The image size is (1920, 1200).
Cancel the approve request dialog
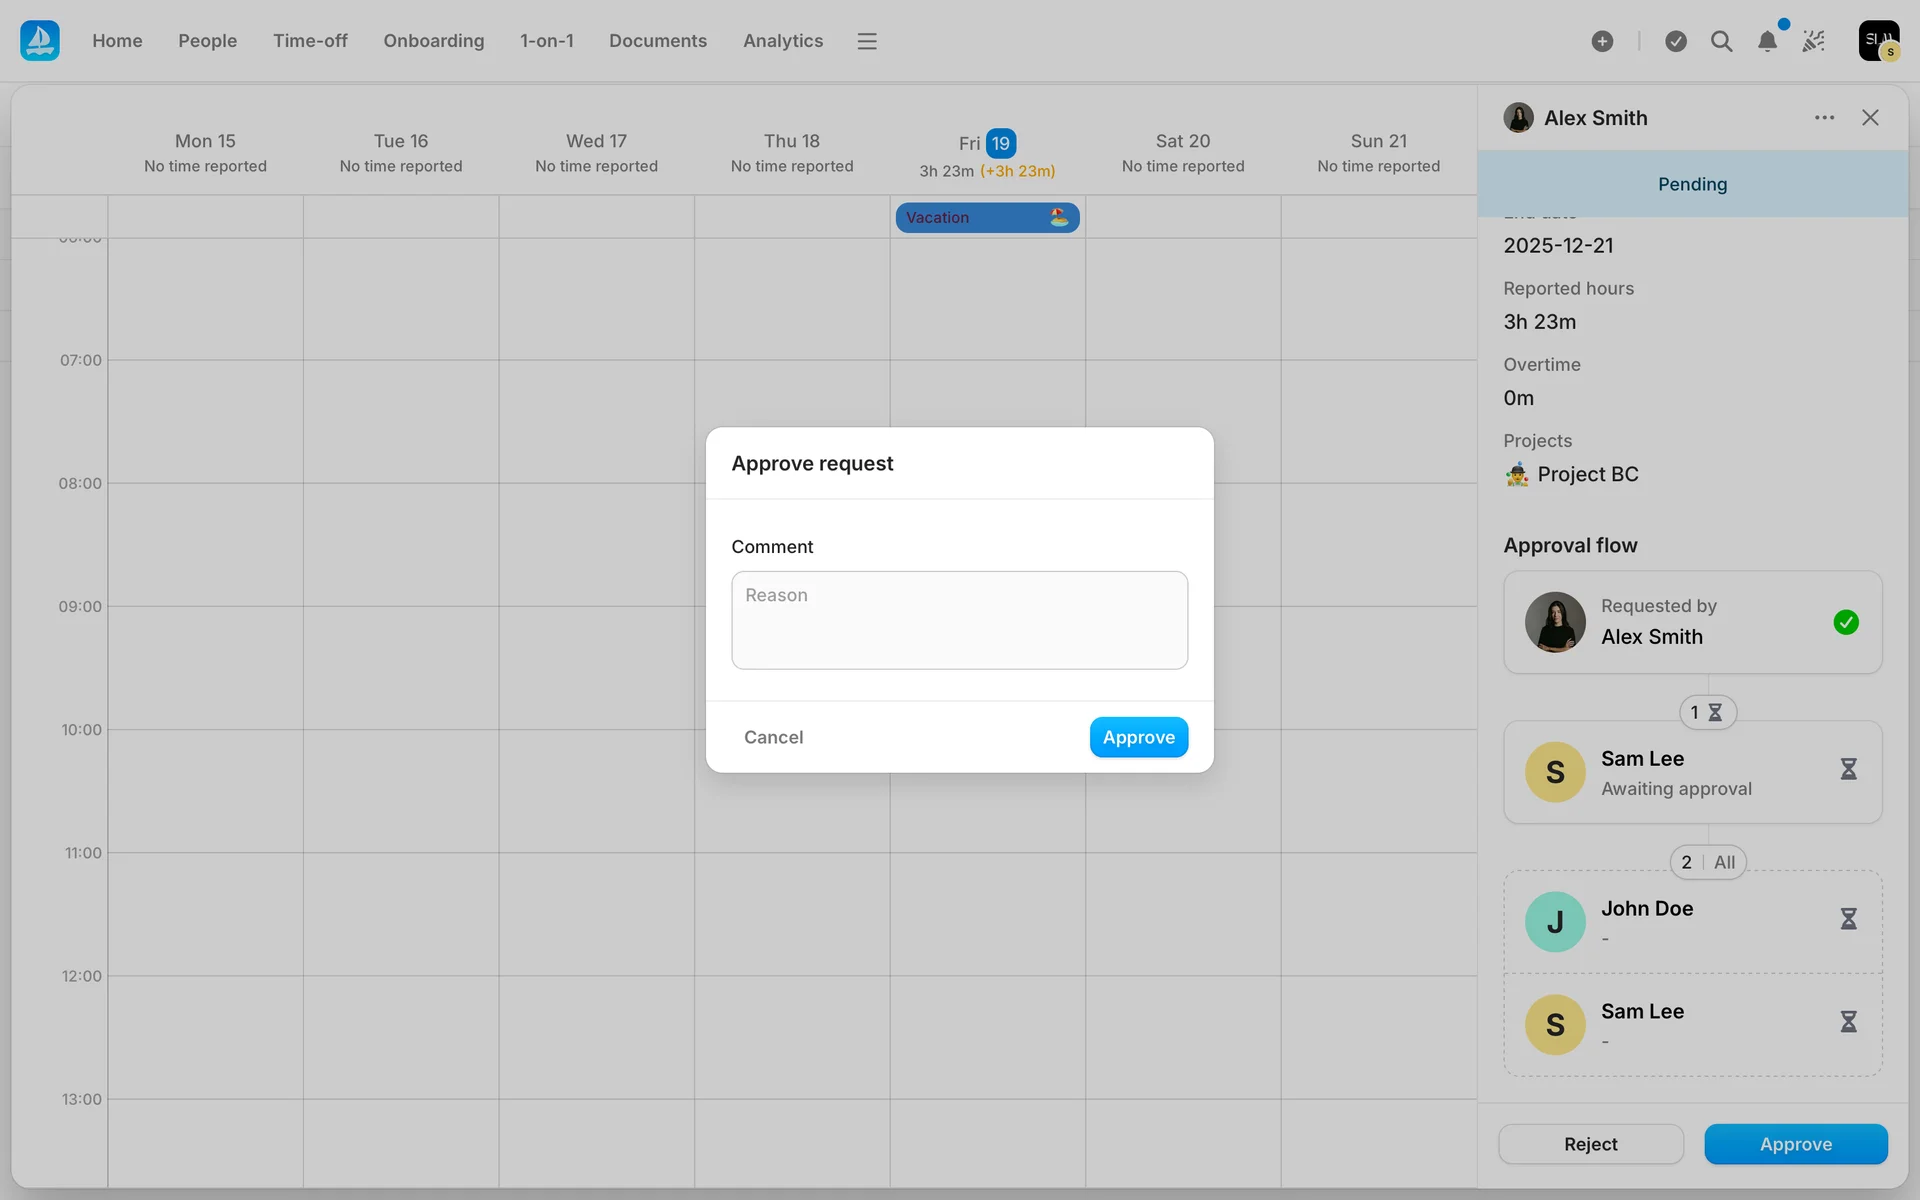pyautogui.click(x=773, y=737)
